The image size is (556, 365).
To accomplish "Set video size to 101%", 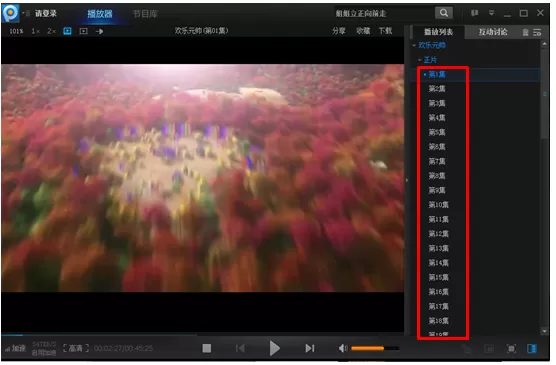I will tap(16, 32).
